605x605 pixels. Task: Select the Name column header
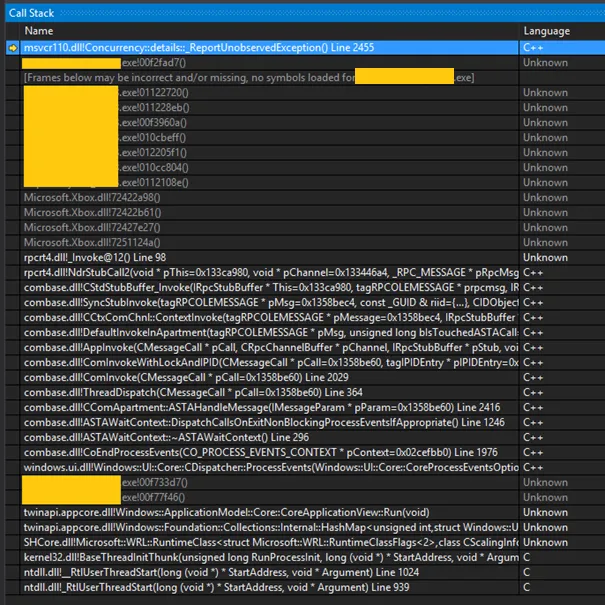pos(39,31)
